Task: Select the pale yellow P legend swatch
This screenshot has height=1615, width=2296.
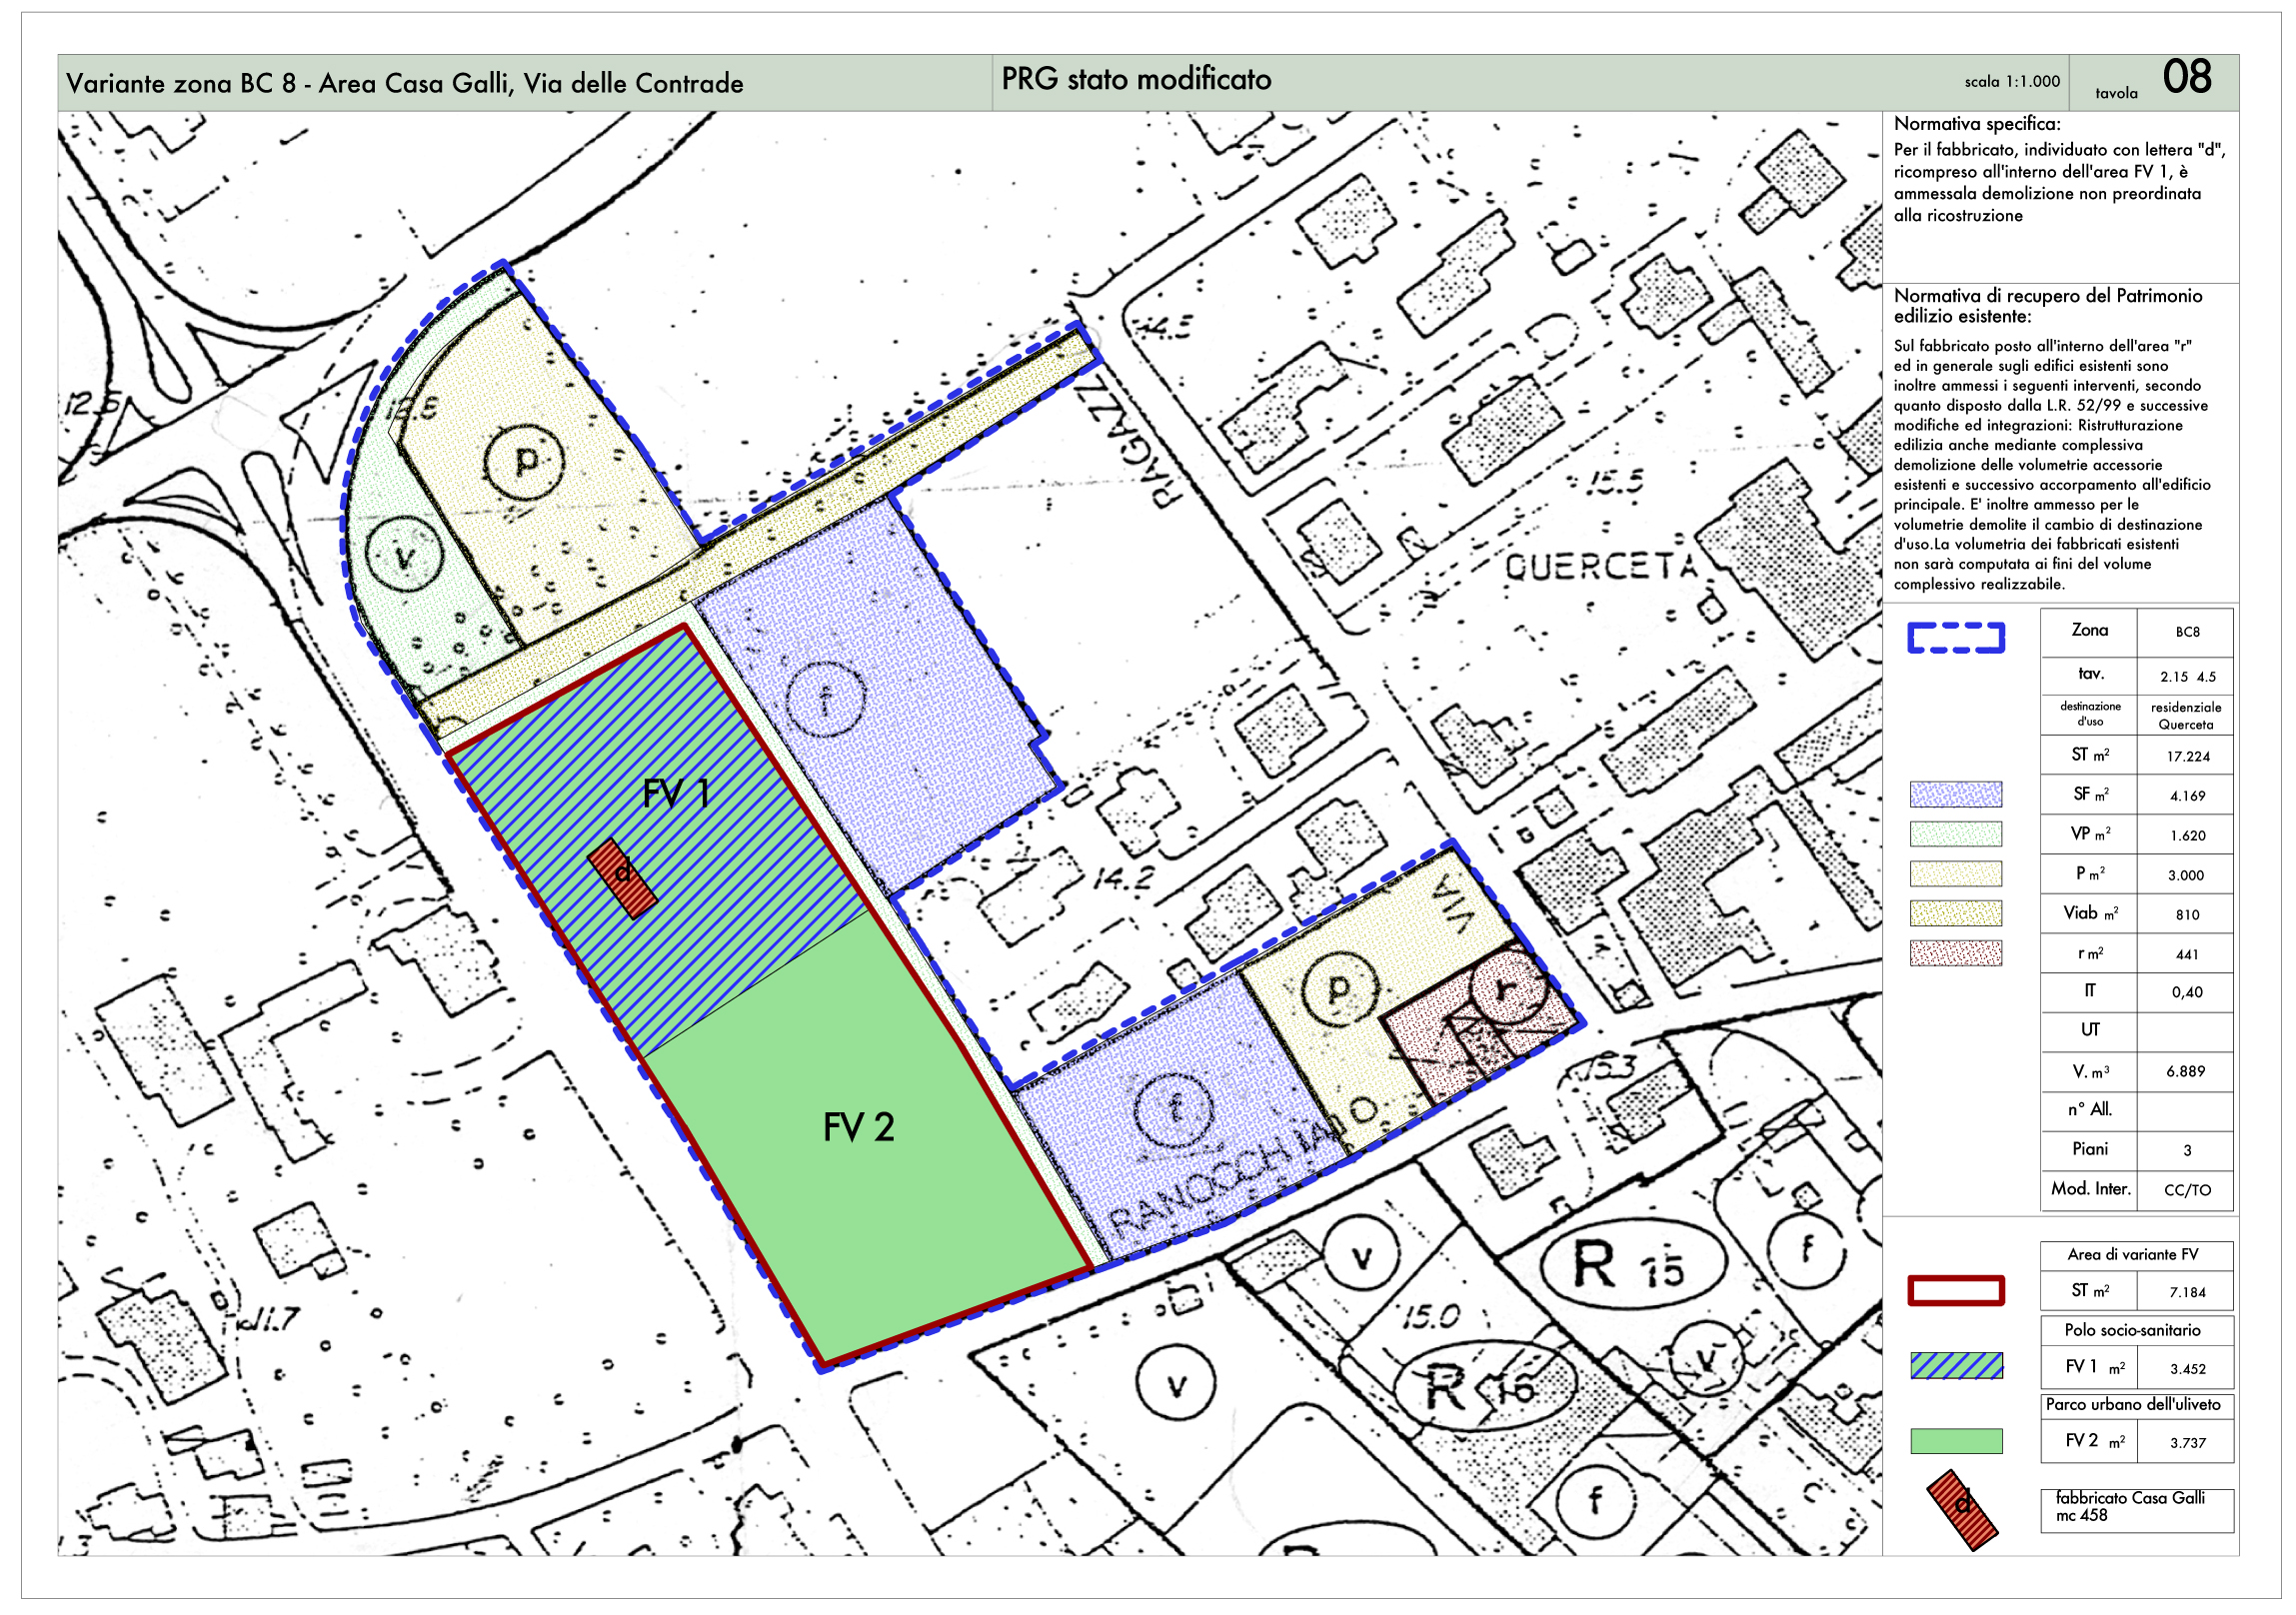Action: point(1956,874)
